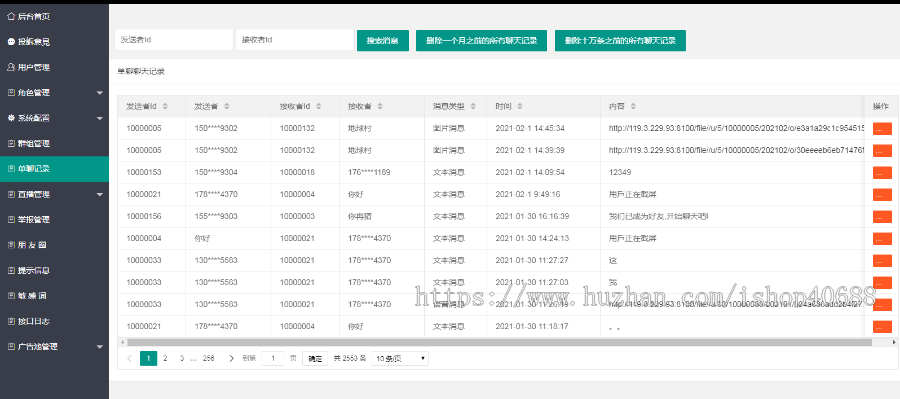Screen dimensions: 900x399
Task: Click orange action button for 16:16:39 row
Action: tap(882, 216)
